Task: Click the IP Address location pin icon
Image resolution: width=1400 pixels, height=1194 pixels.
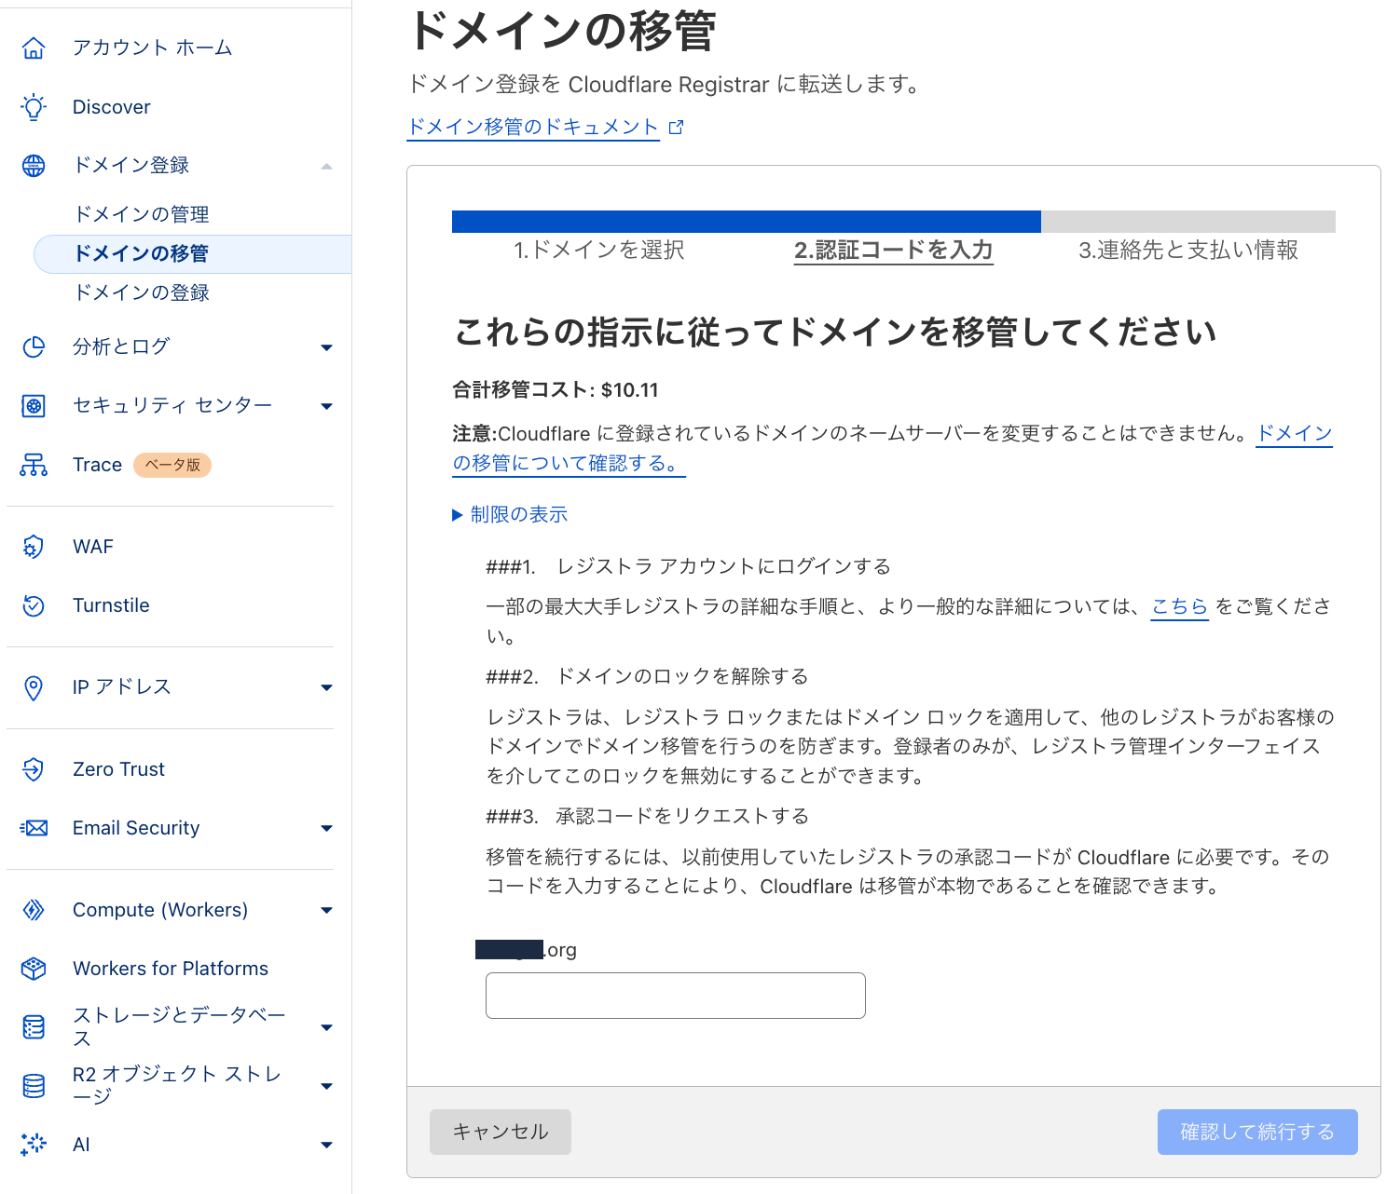Action: click(x=34, y=688)
